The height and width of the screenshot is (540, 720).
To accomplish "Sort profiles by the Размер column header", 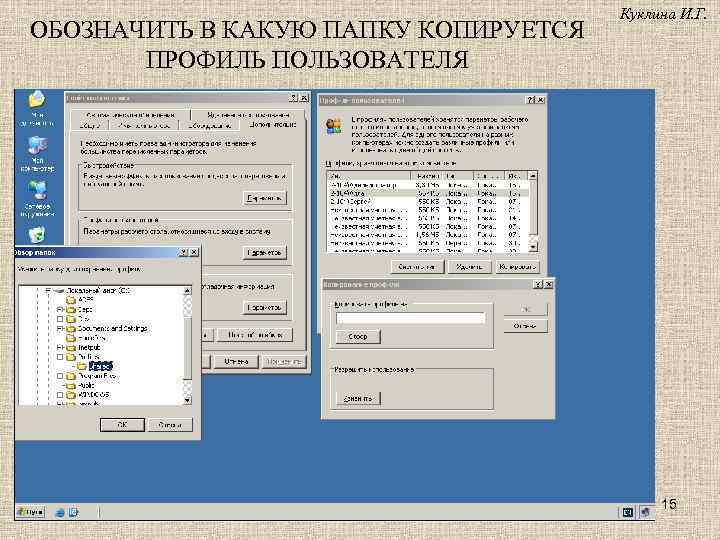I will pos(428,176).
